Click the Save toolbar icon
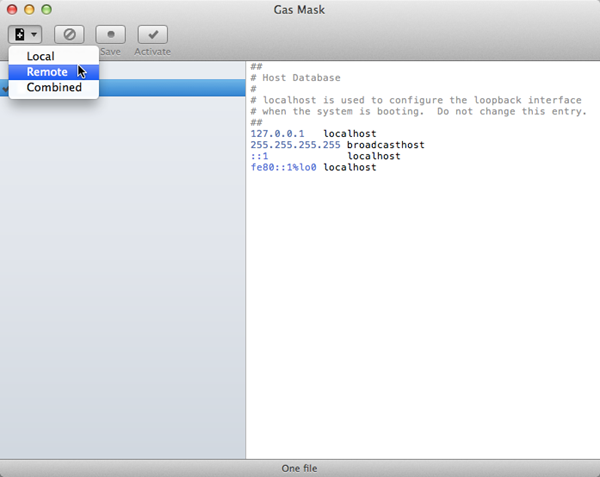Screen dimensions: 600x477 pyautogui.click(x=111, y=35)
